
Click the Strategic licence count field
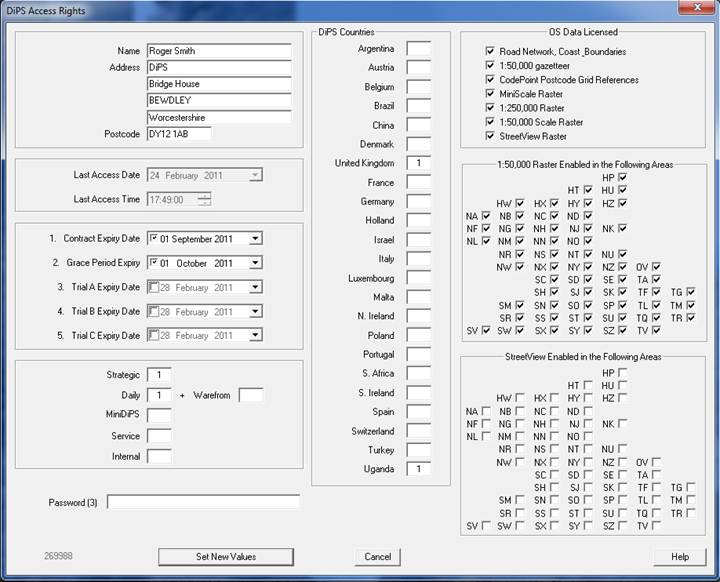(x=159, y=375)
